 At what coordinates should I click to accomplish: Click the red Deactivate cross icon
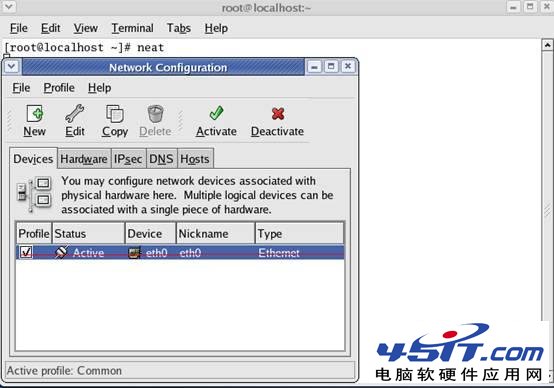click(x=278, y=113)
